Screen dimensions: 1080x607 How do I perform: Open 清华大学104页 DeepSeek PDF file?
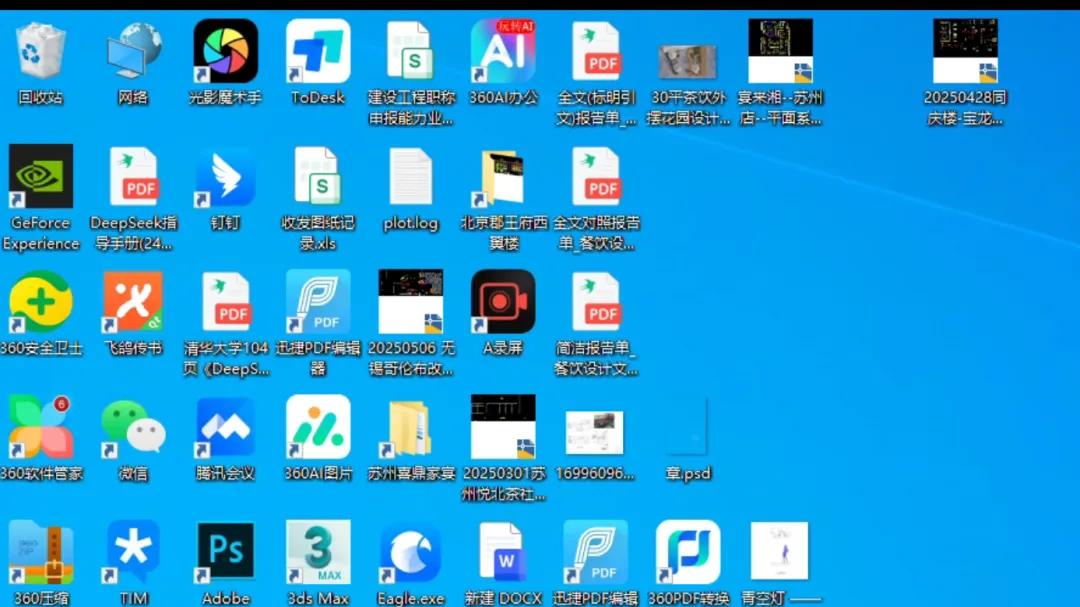coord(226,302)
